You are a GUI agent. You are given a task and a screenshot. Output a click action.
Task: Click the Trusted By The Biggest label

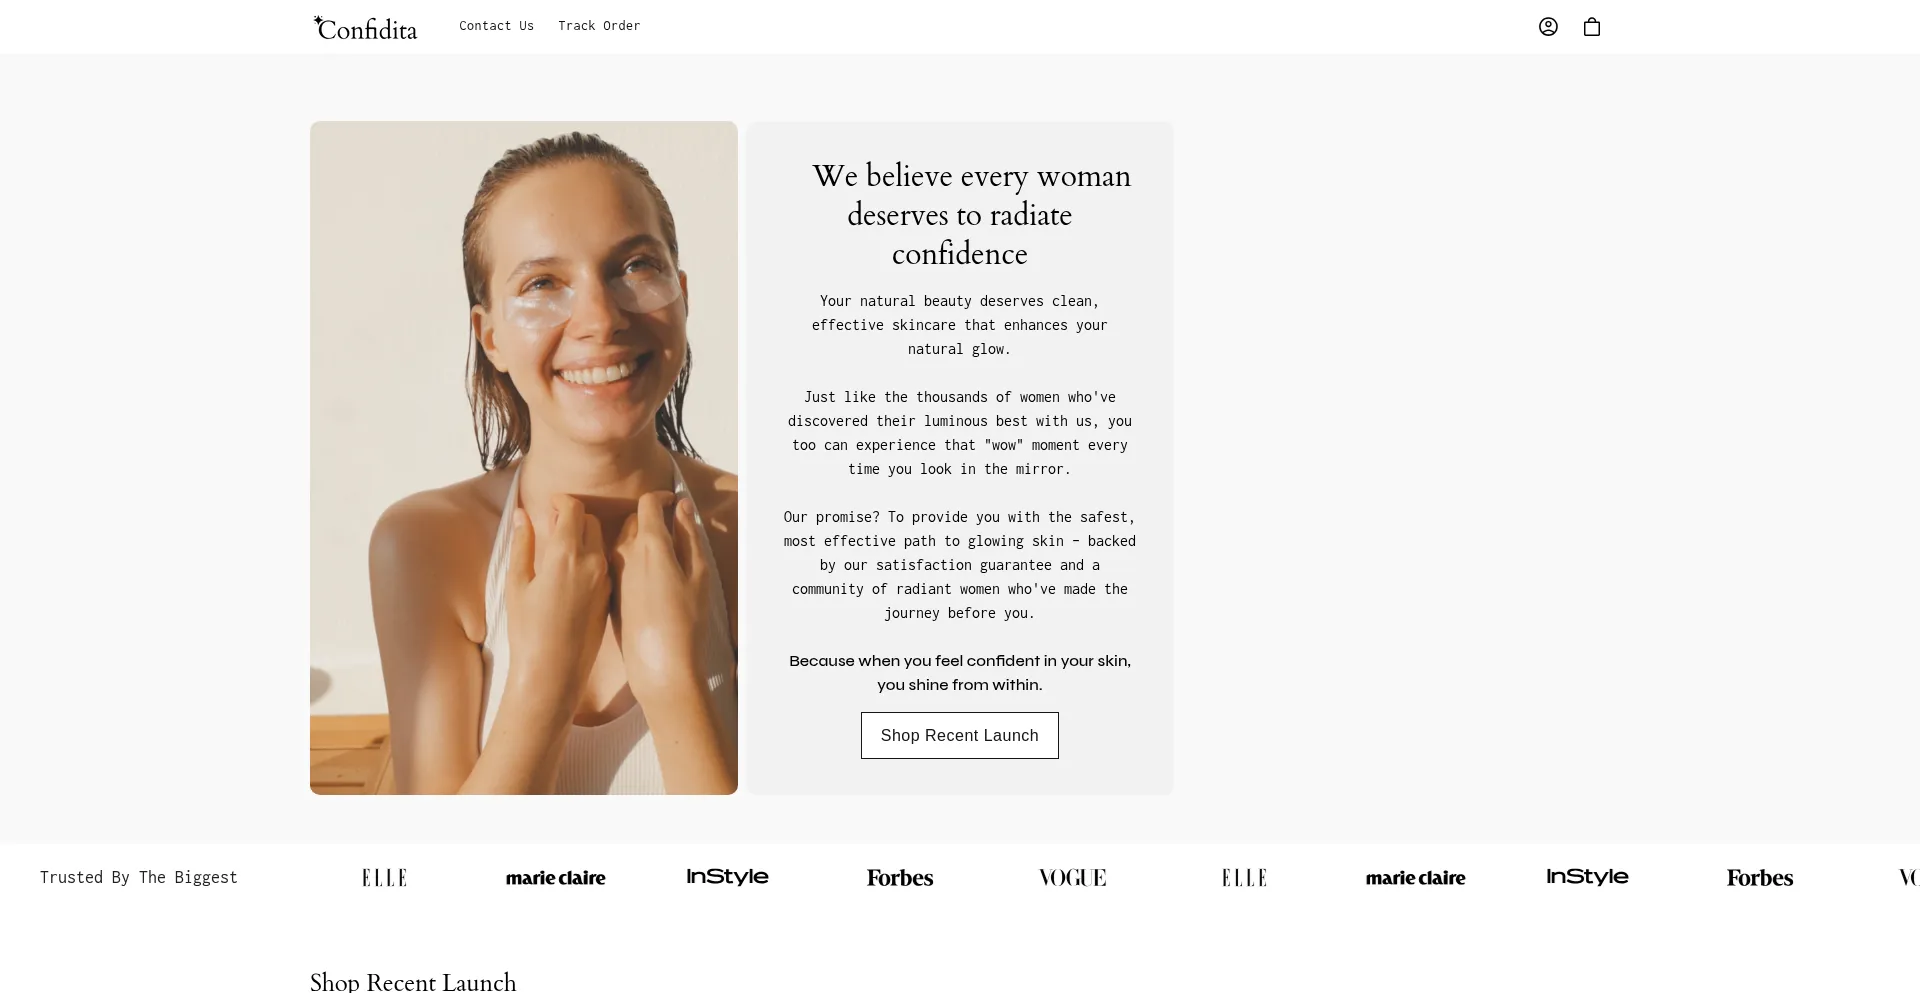[139, 878]
